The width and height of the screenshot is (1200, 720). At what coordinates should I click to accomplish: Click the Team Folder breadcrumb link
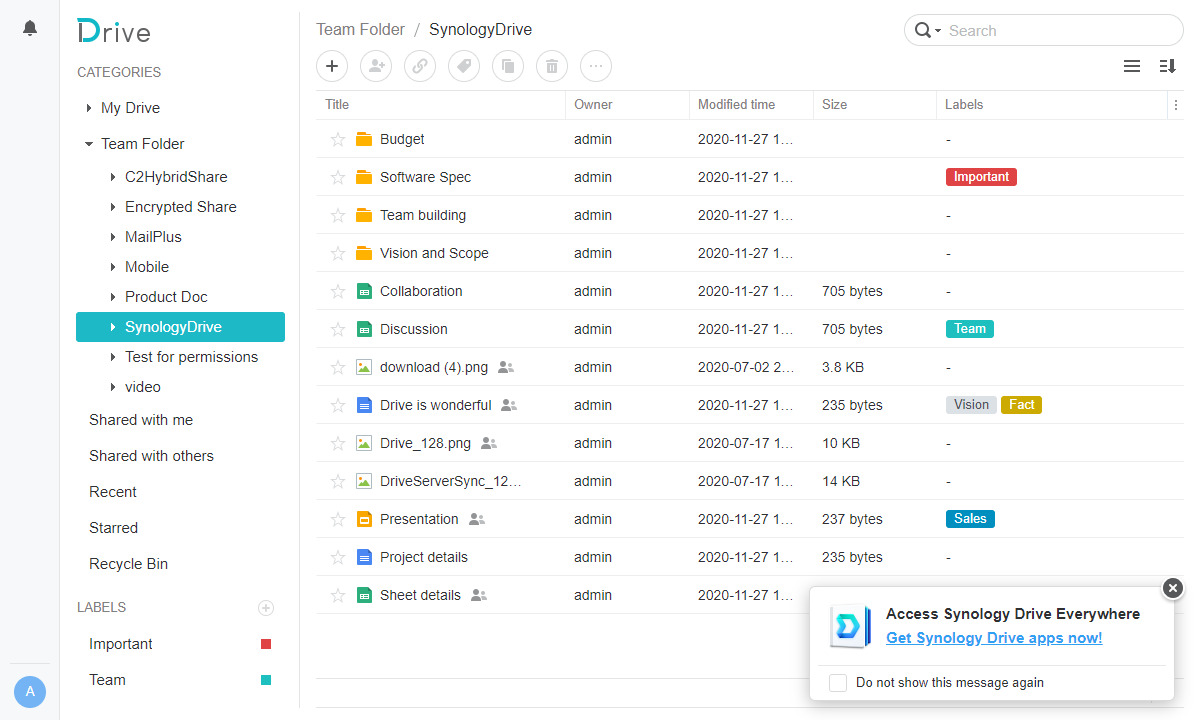[361, 29]
